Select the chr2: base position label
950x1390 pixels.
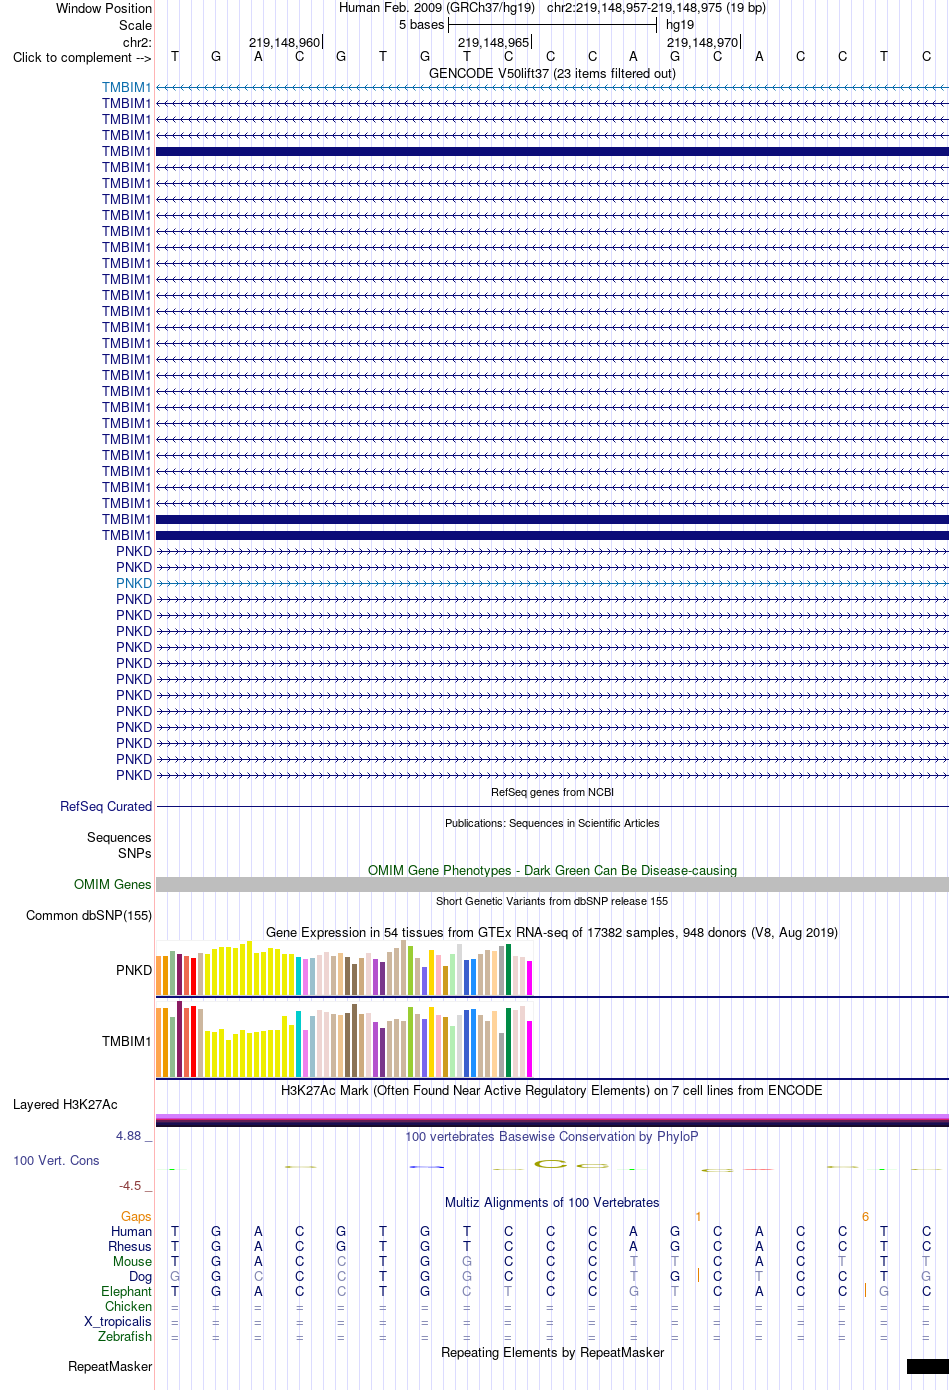coord(137,42)
